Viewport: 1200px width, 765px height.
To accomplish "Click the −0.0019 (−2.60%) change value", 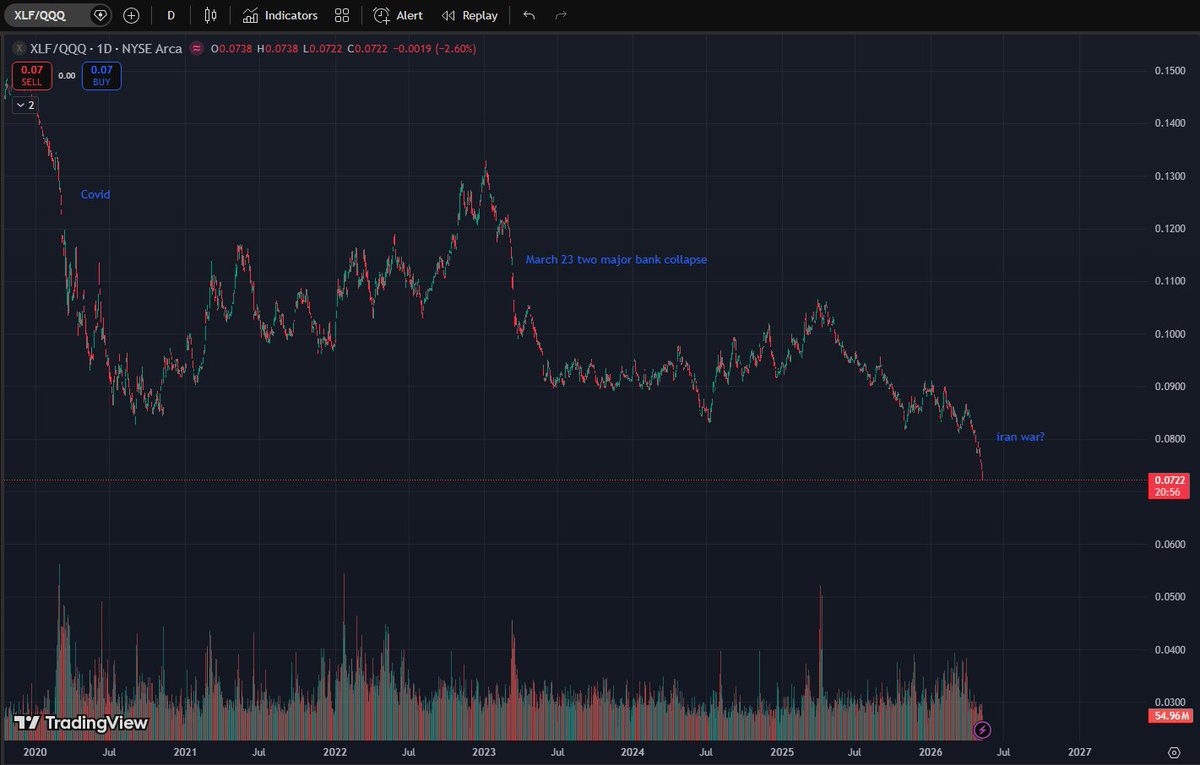I will tap(432, 48).
